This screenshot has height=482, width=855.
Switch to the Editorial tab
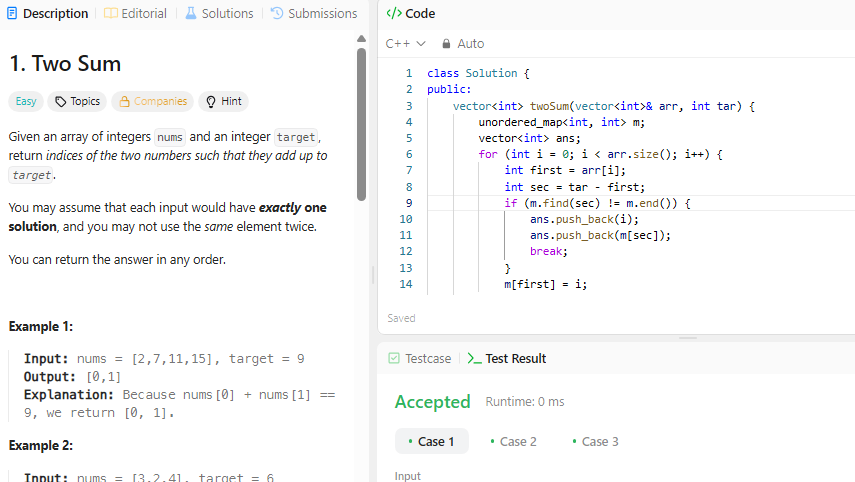(135, 13)
